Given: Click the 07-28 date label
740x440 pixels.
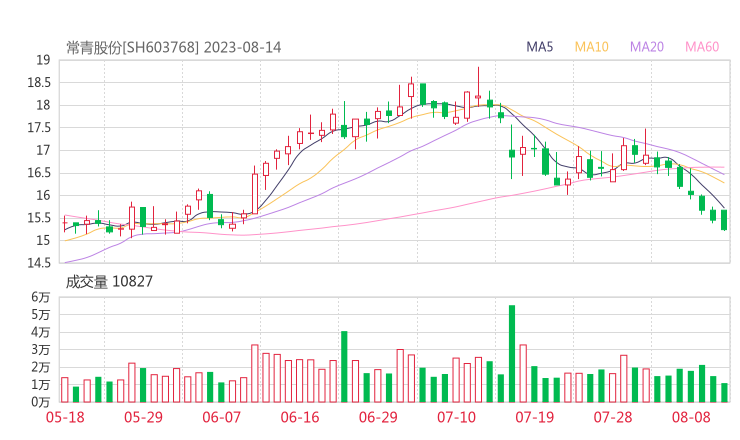Looking at the screenshot, I should pyautogui.click(x=613, y=417).
